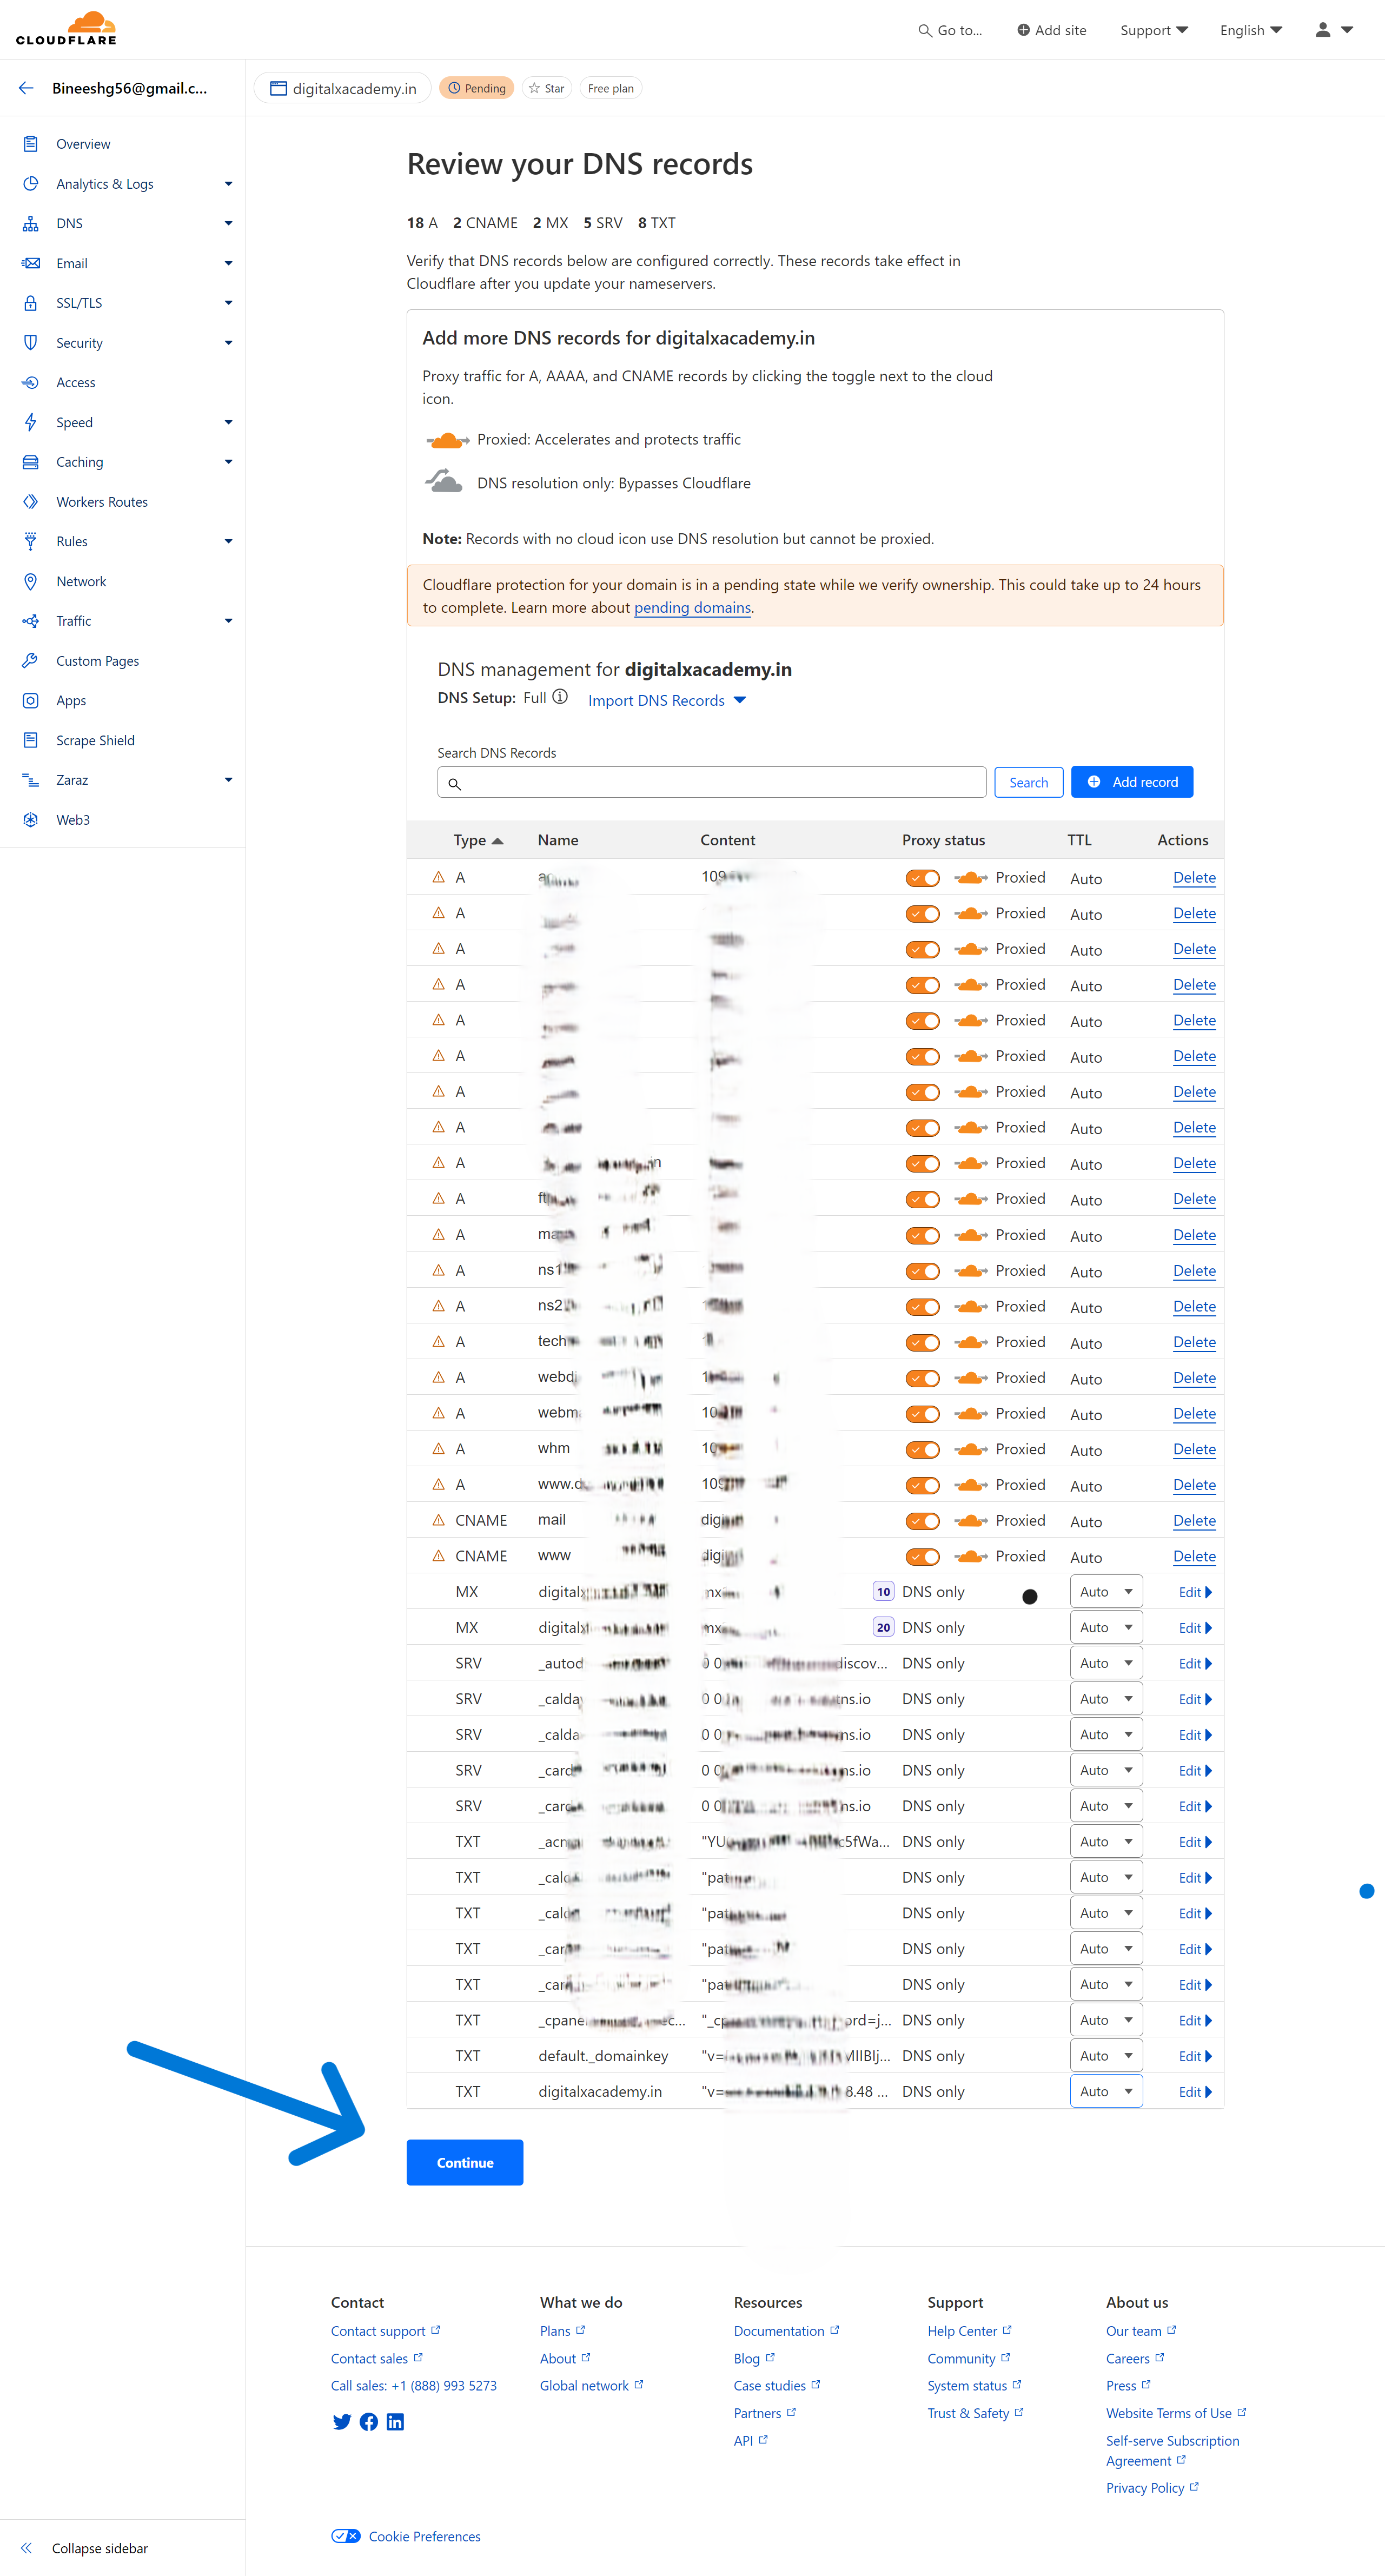Toggle proxy for the www.d A record
Viewport: 1385px width, 2576px height.
pyautogui.click(x=923, y=1485)
